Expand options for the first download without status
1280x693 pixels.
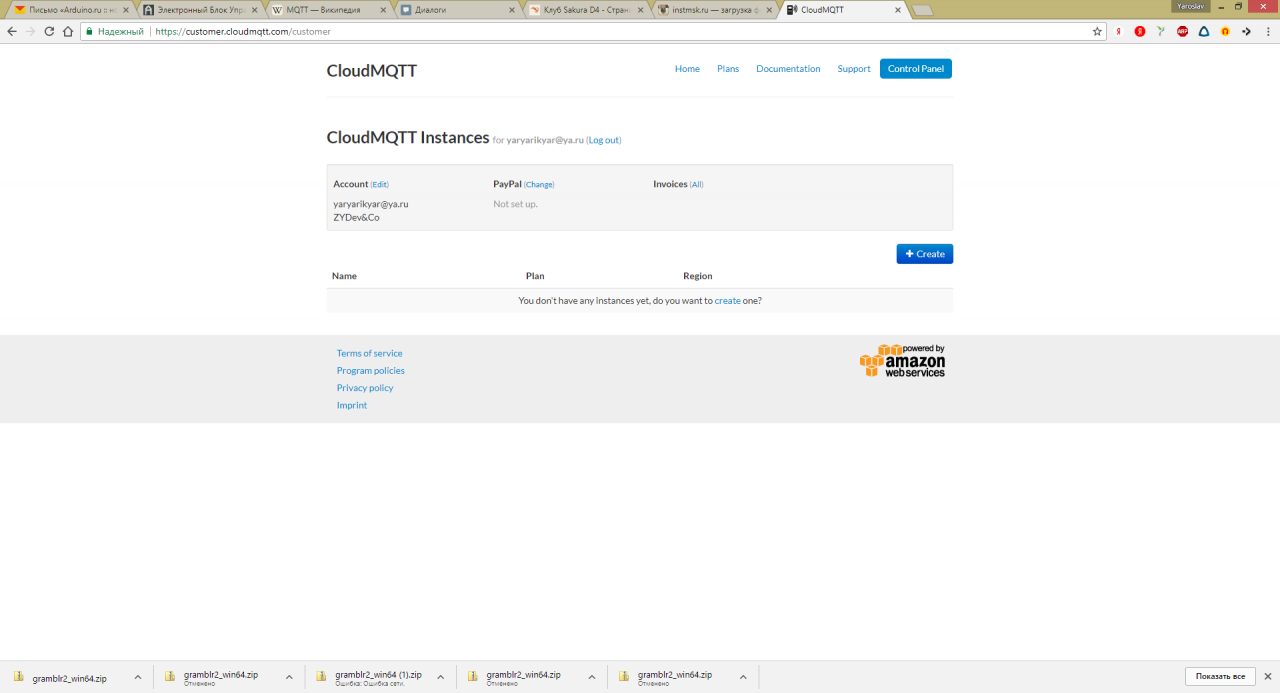[138, 677]
